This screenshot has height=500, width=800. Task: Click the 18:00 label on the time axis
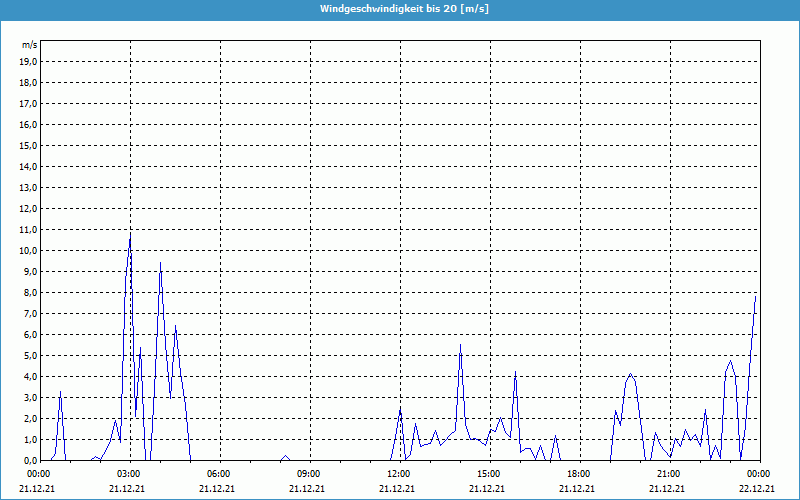pos(578,473)
